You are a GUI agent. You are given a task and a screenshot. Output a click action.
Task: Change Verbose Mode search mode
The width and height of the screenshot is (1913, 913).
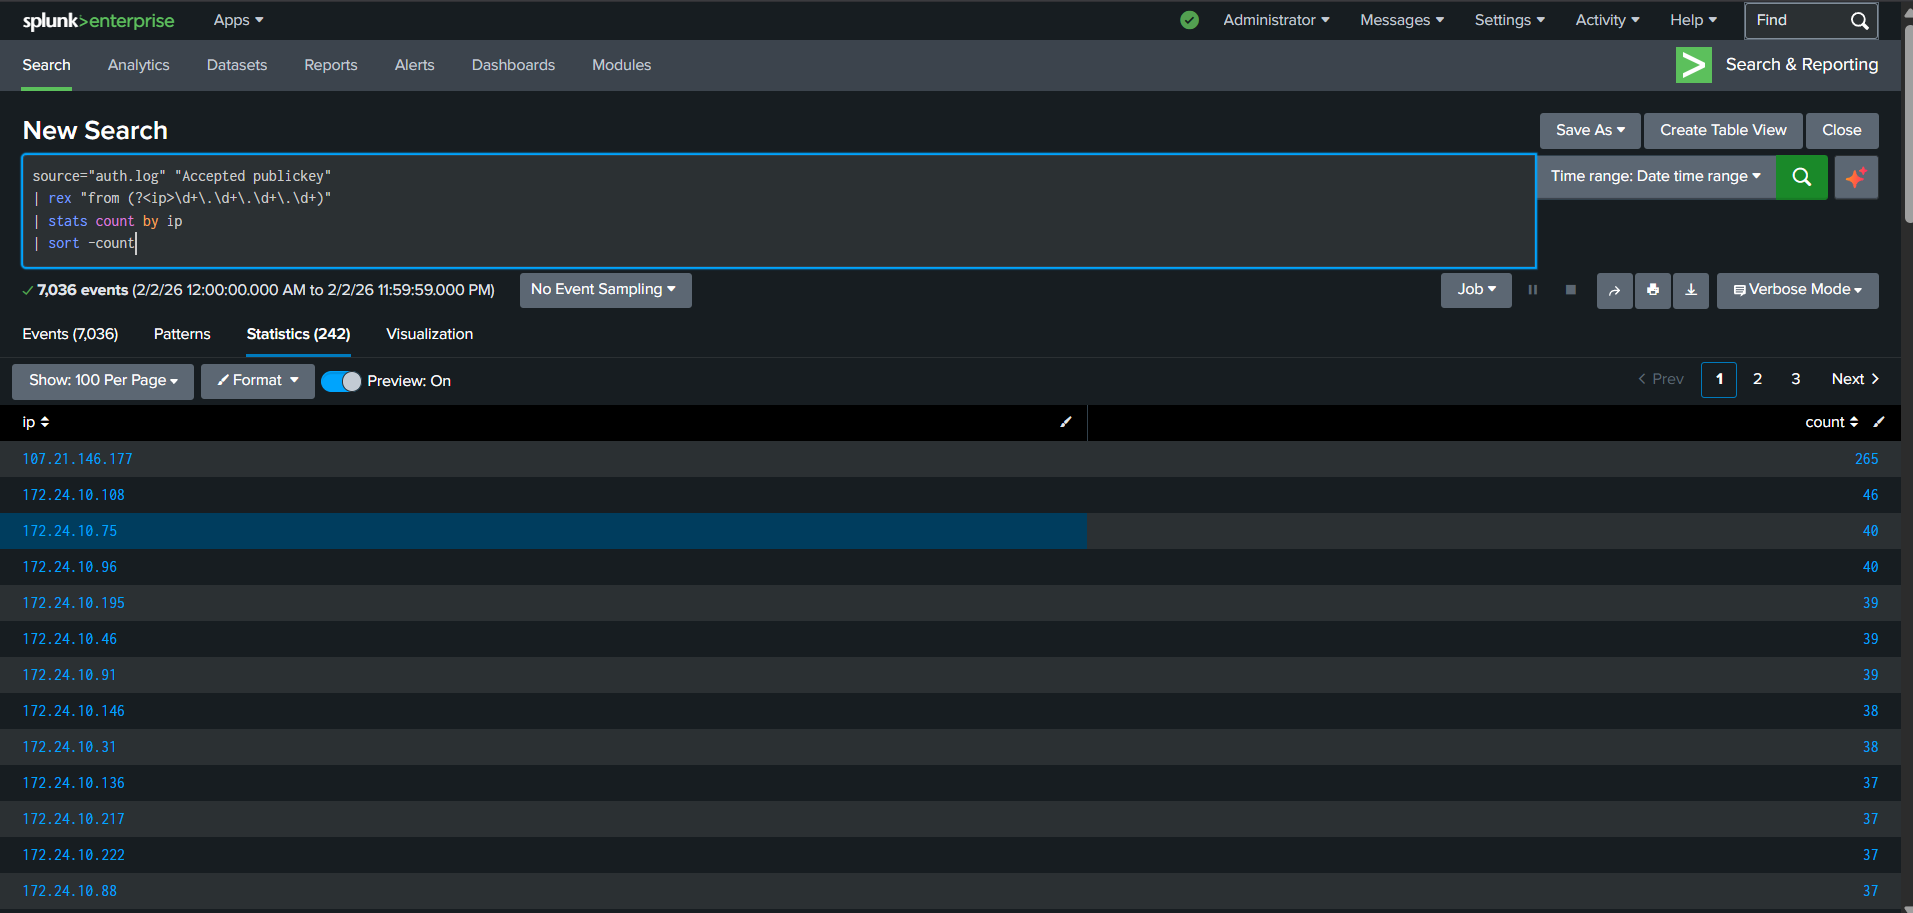point(1797,290)
